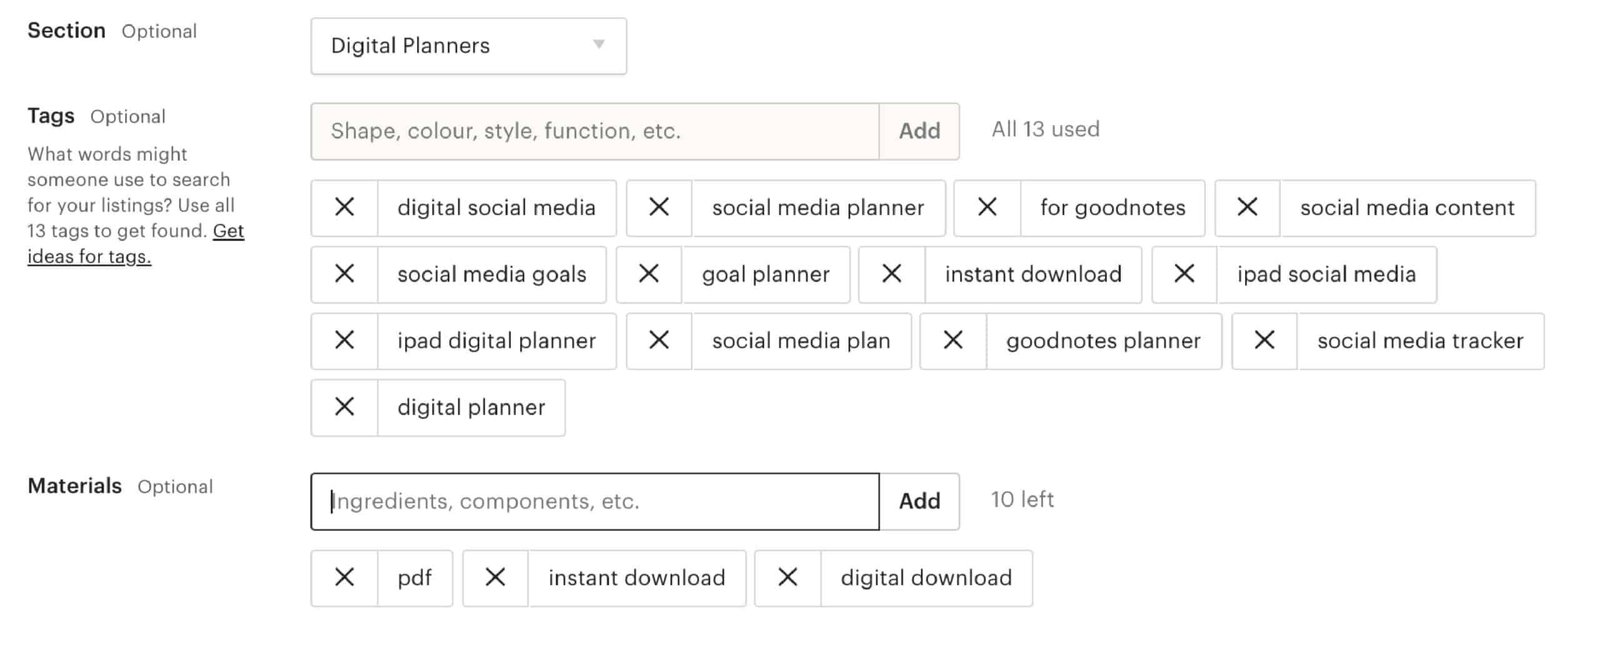Remove the 'social media content' tag

[x=1247, y=208]
